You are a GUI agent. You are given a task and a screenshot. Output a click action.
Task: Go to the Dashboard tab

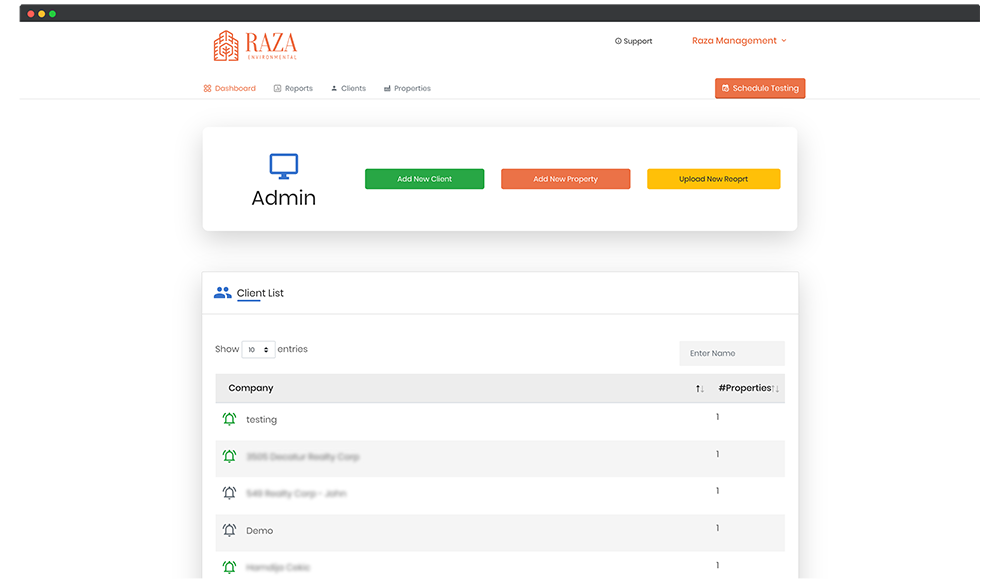pyautogui.click(x=230, y=88)
